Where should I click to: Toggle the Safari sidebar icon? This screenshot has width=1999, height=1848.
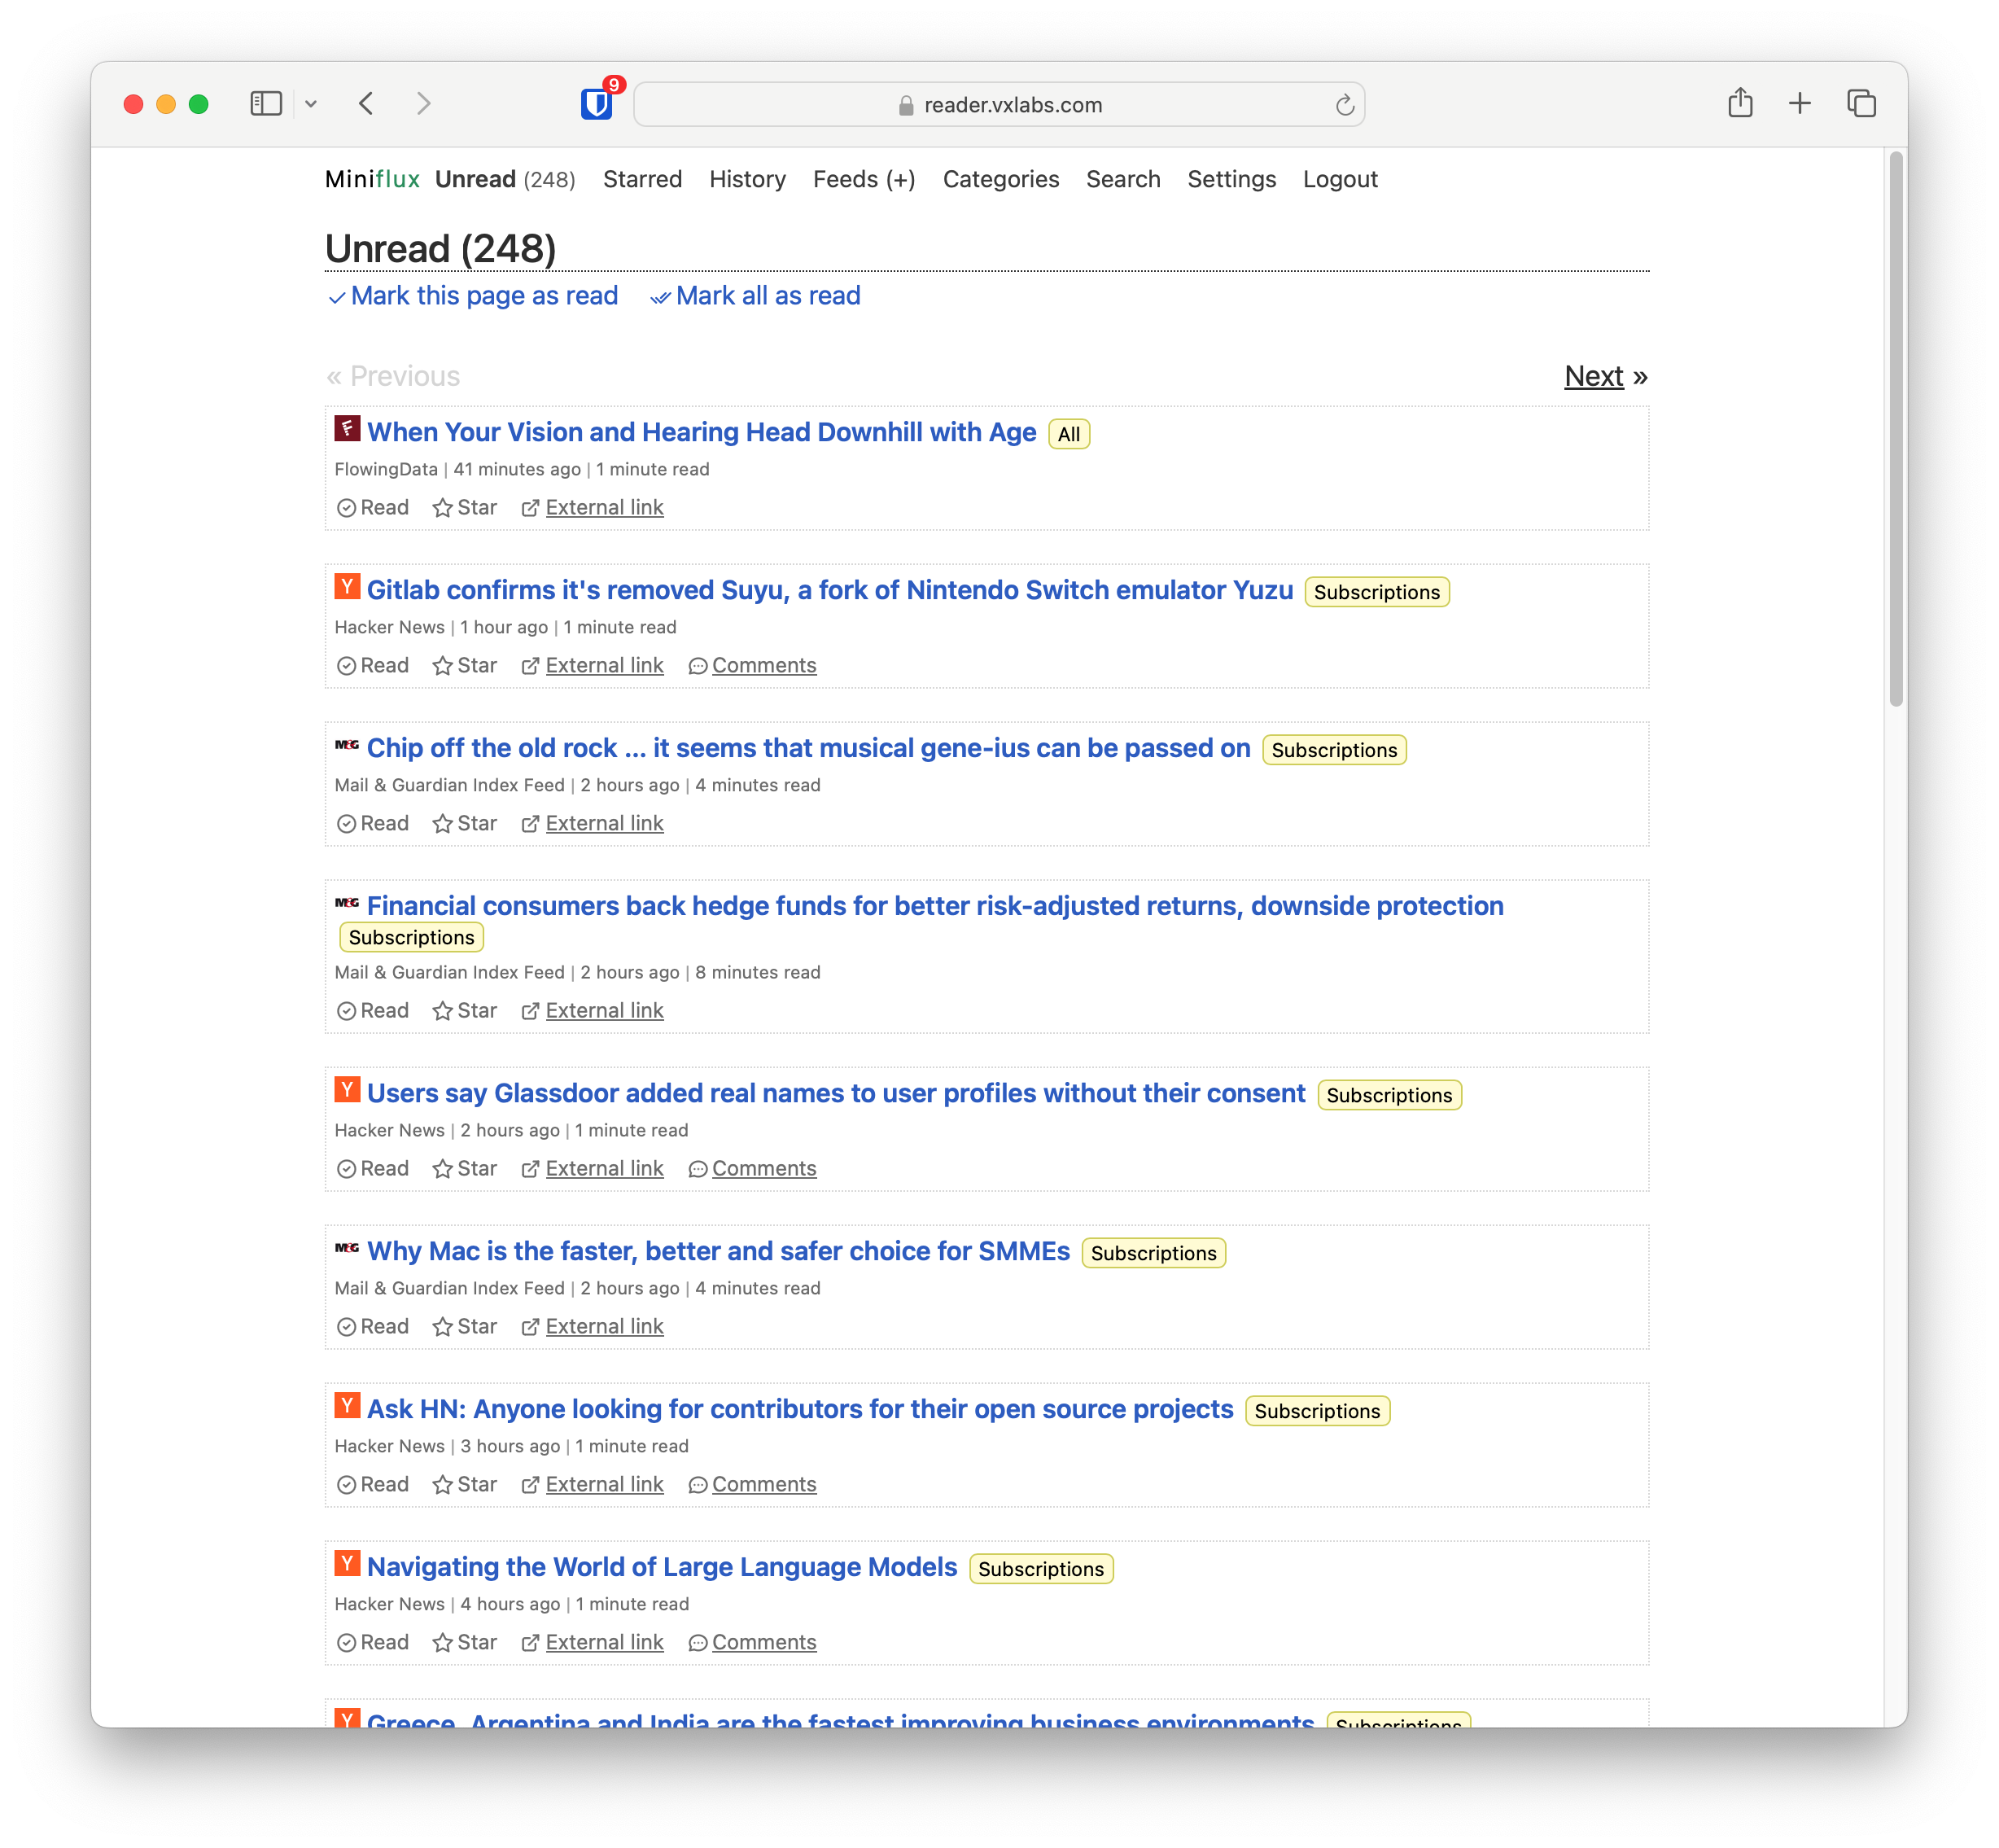click(266, 104)
